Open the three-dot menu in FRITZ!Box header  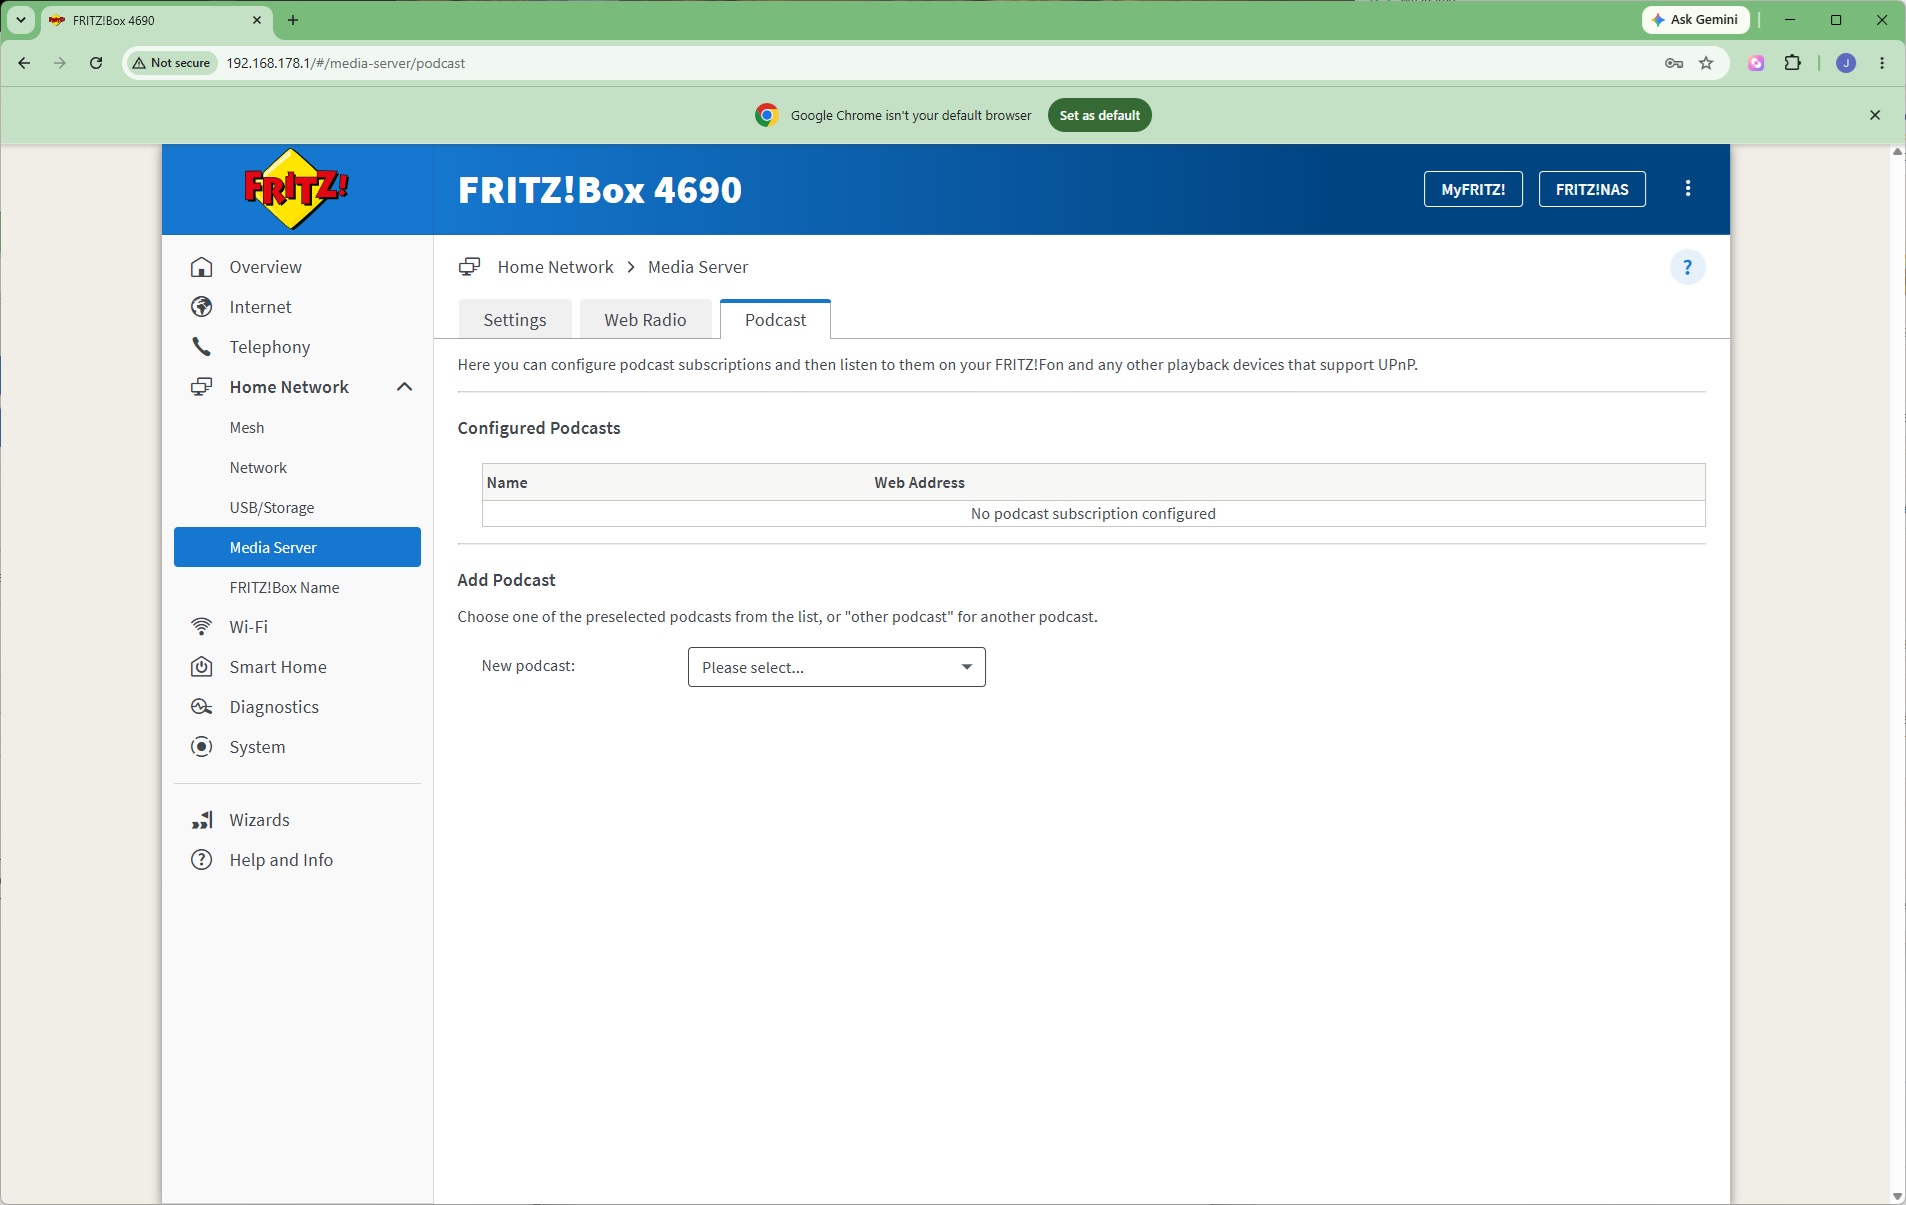tap(1688, 189)
